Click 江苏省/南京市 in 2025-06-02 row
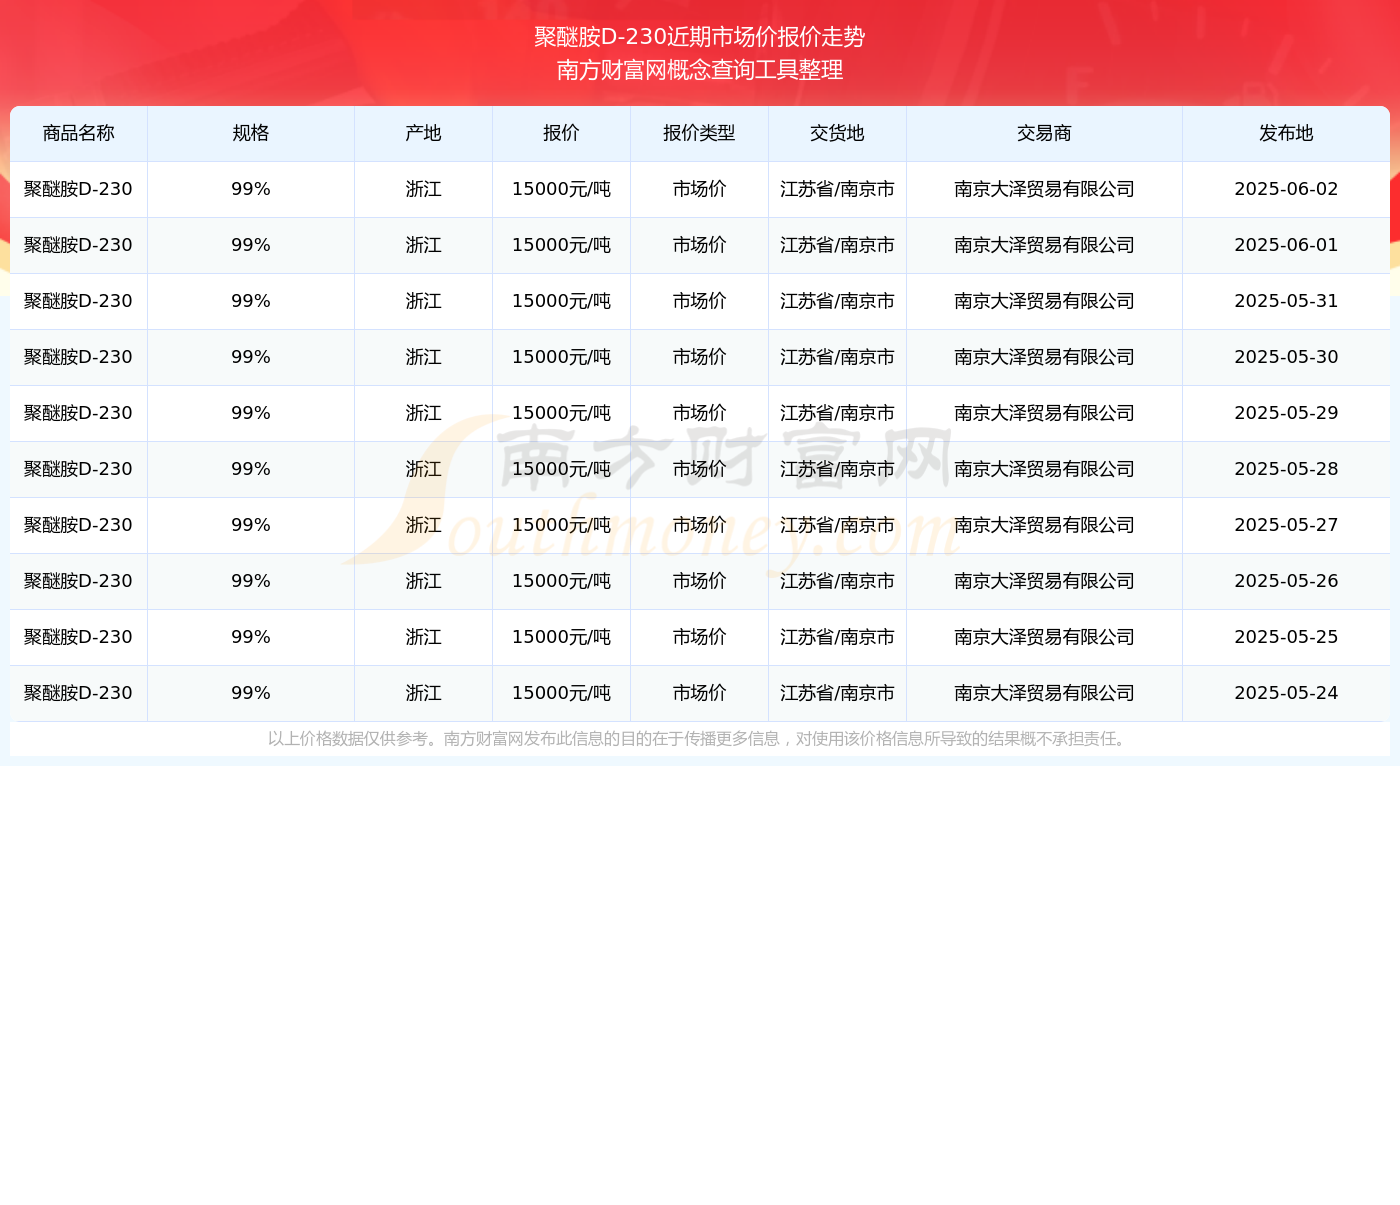Screen dimensions: 1400x1205 click(837, 189)
